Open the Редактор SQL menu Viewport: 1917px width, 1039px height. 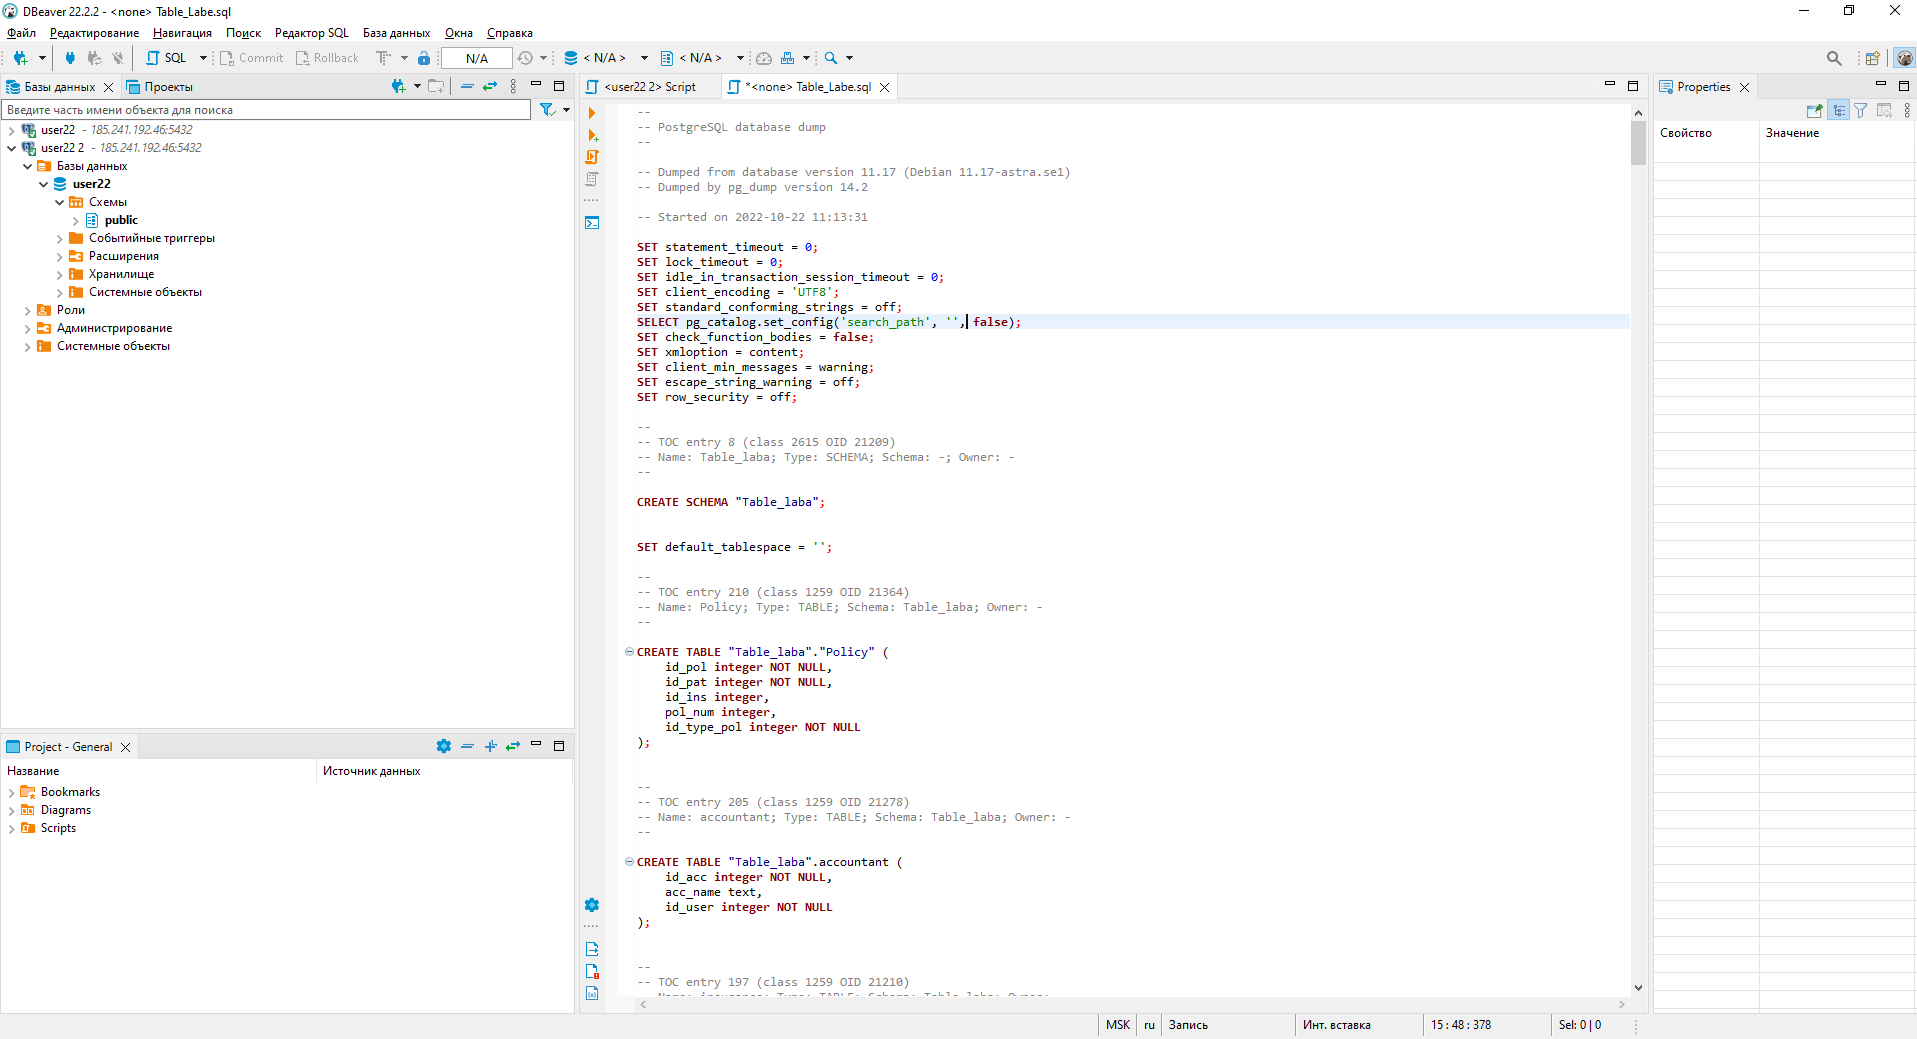[x=312, y=33]
